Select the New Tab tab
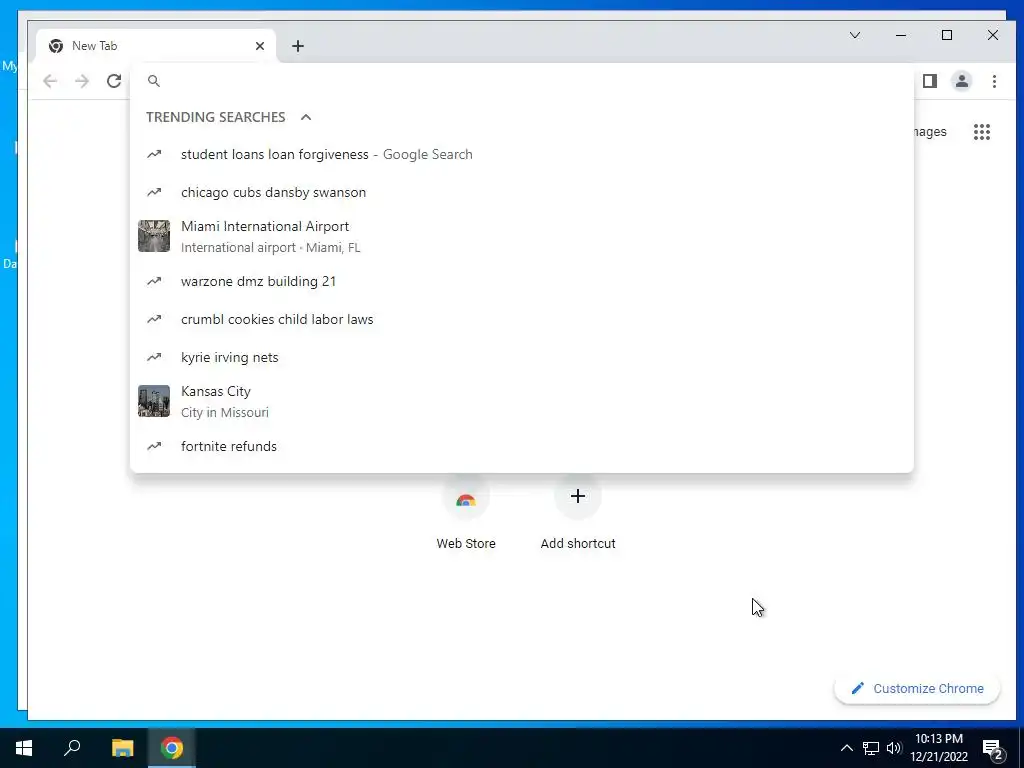Viewport: 1024px width, 768px height. point(156,46)
